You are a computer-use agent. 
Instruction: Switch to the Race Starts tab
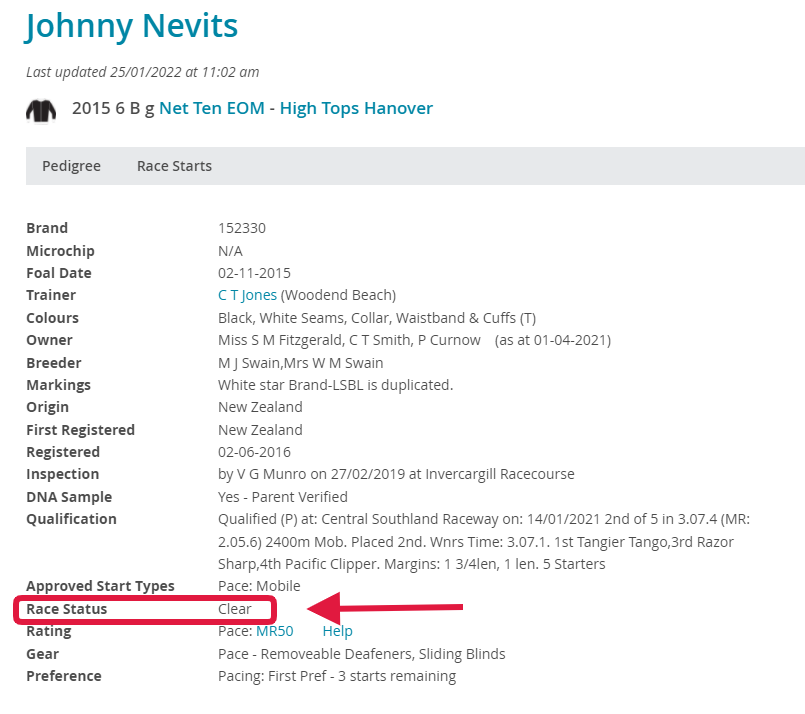point(174,166)
